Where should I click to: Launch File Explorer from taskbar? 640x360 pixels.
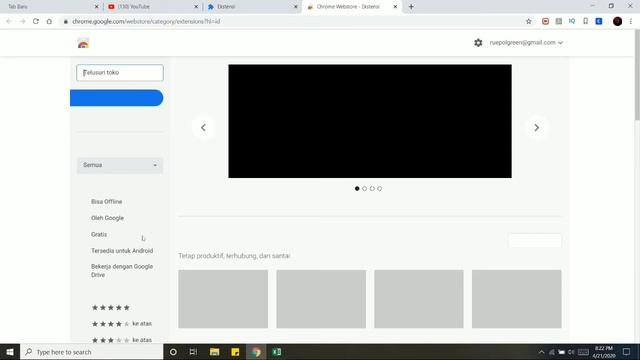pyautogui.click(x=215, y=352)
